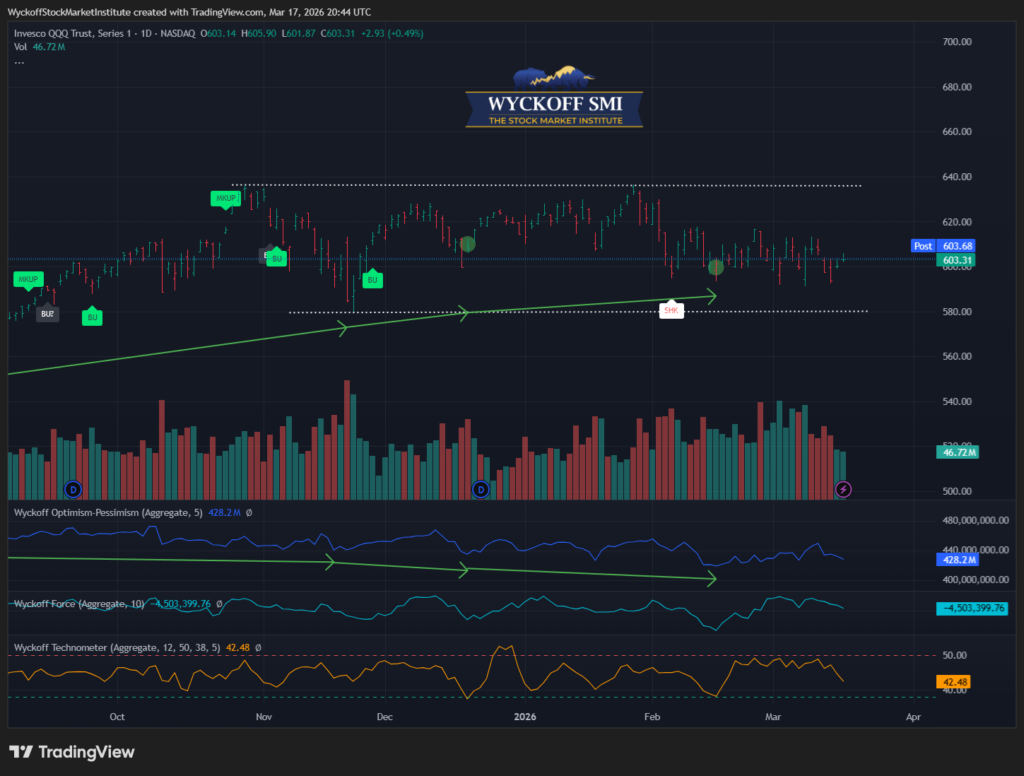Click the Wyckoff Optimism-Pessimism indicator title

click(108, 513)
